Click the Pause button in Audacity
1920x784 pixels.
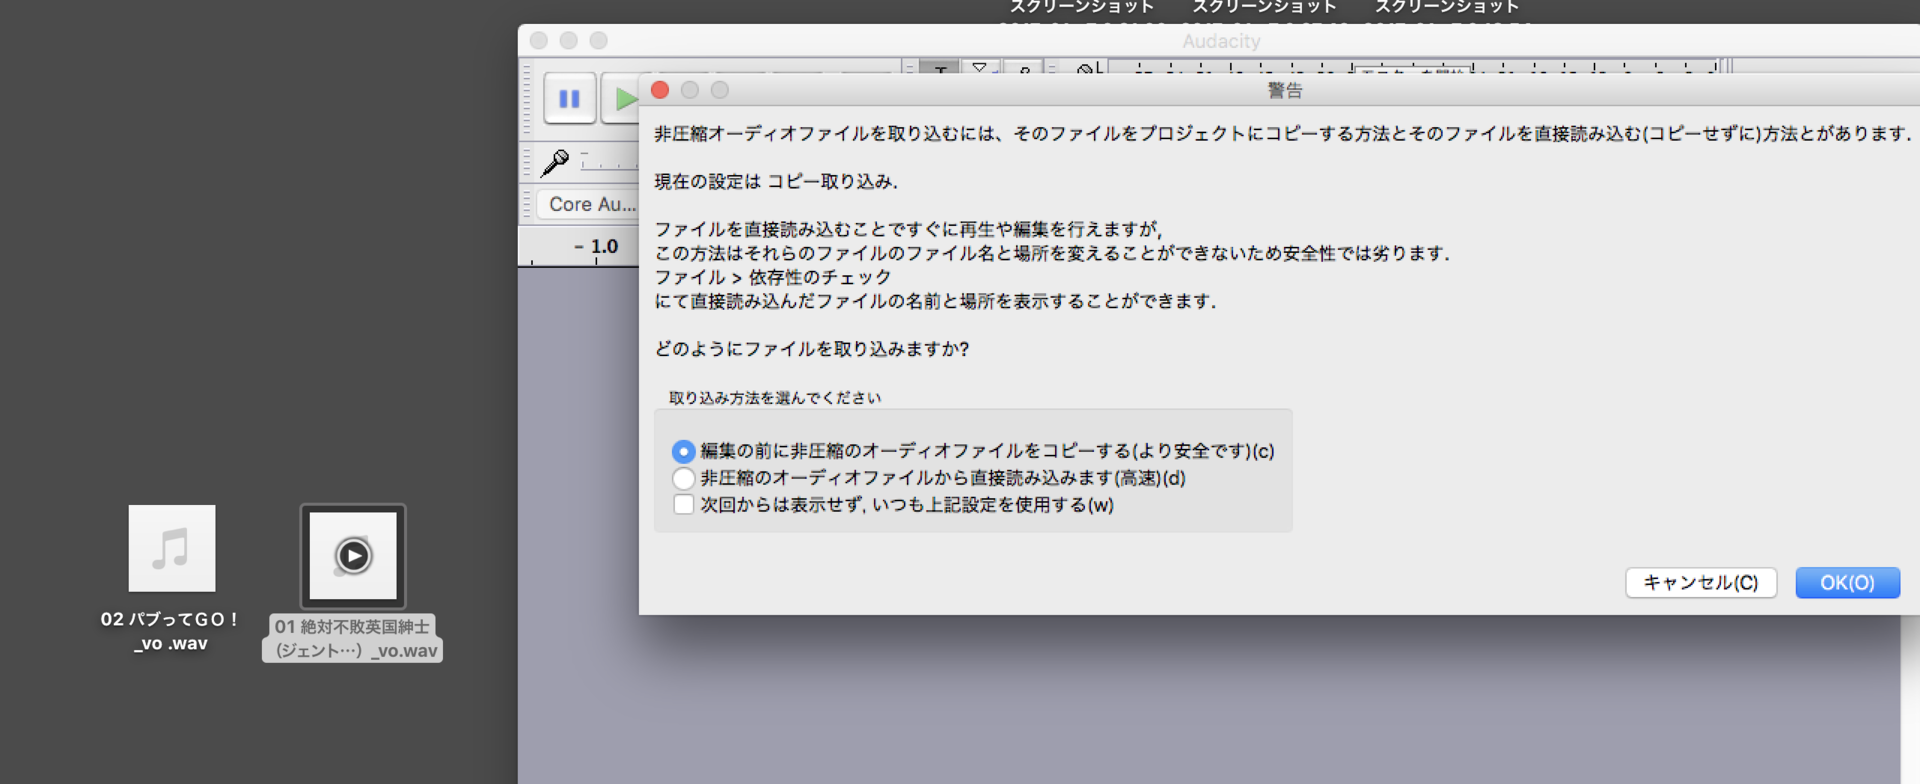pyautogui.click(x=570, y=98)
